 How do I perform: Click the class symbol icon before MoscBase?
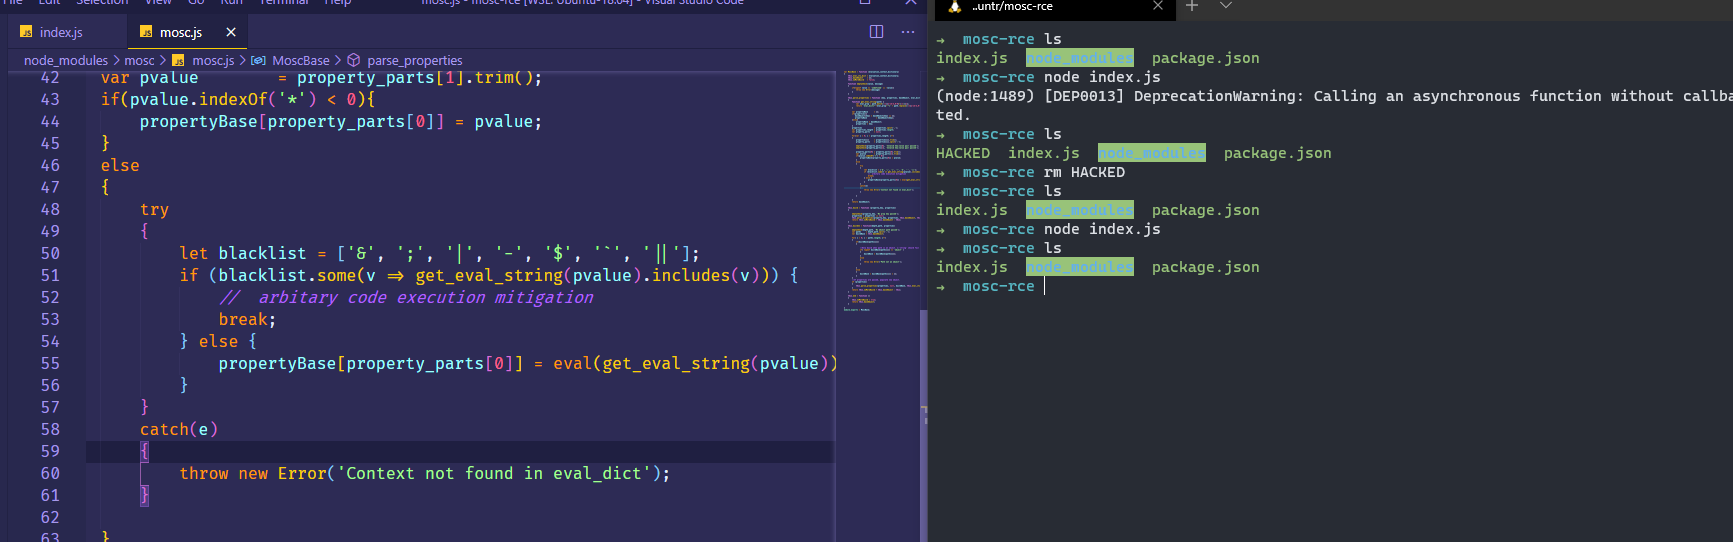pos(258,60)
